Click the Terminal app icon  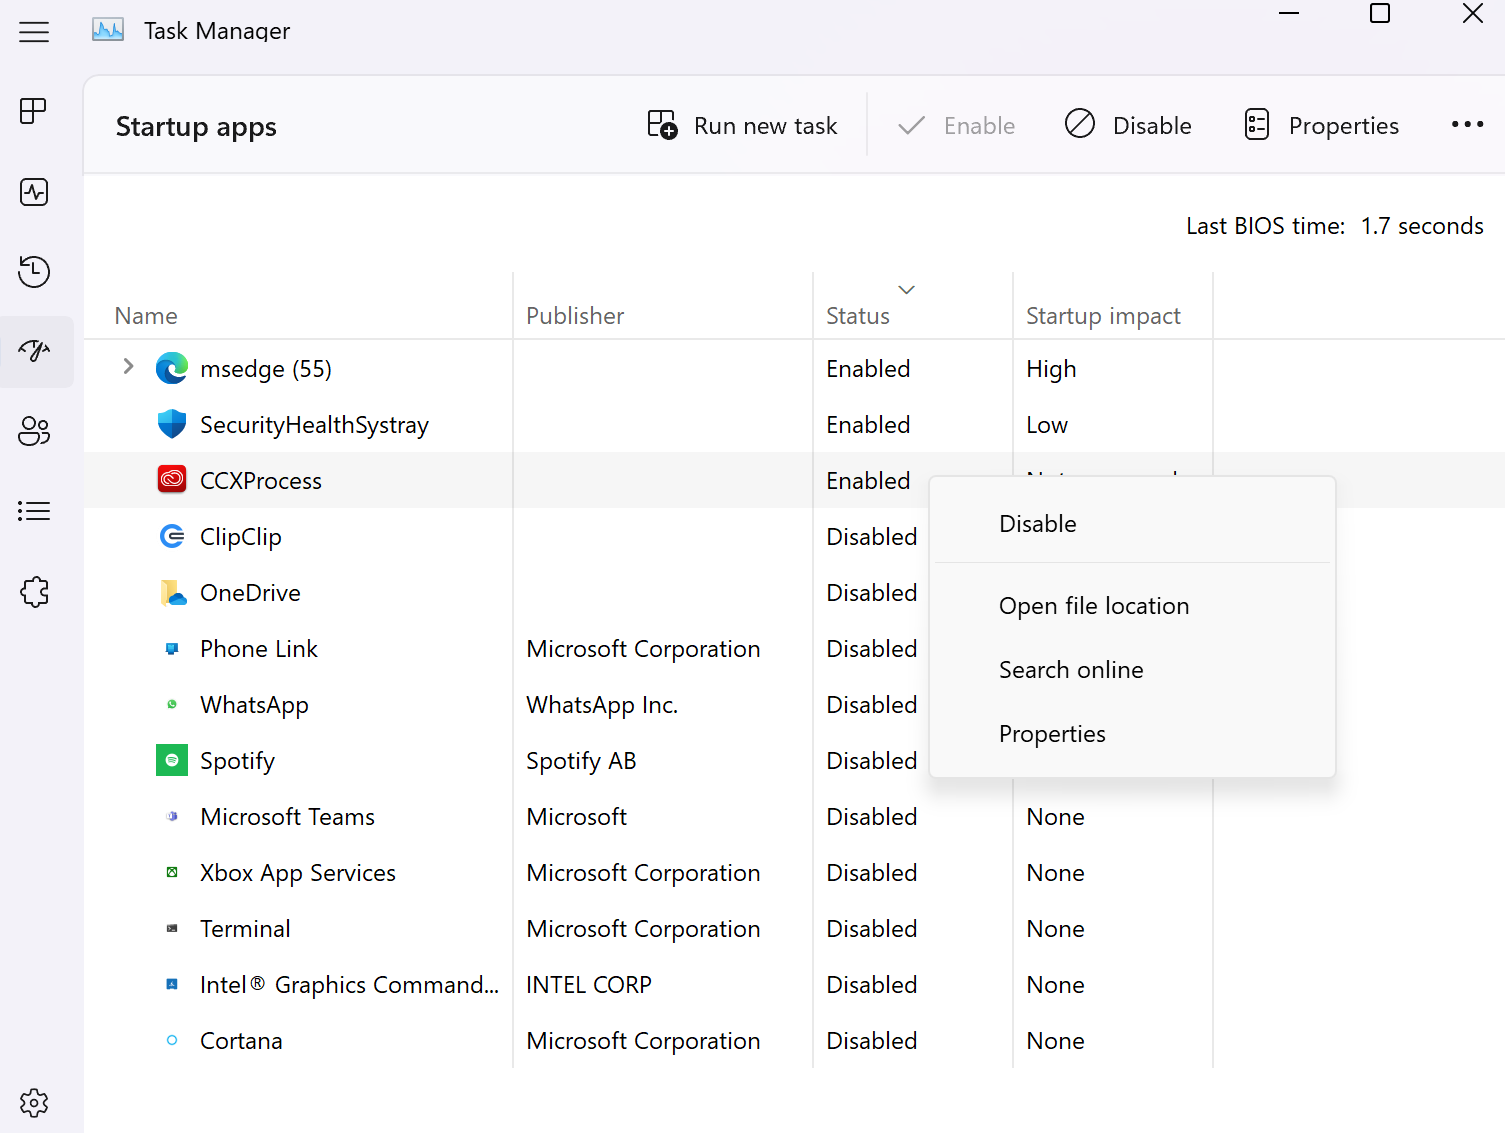(x=172, y=929)
